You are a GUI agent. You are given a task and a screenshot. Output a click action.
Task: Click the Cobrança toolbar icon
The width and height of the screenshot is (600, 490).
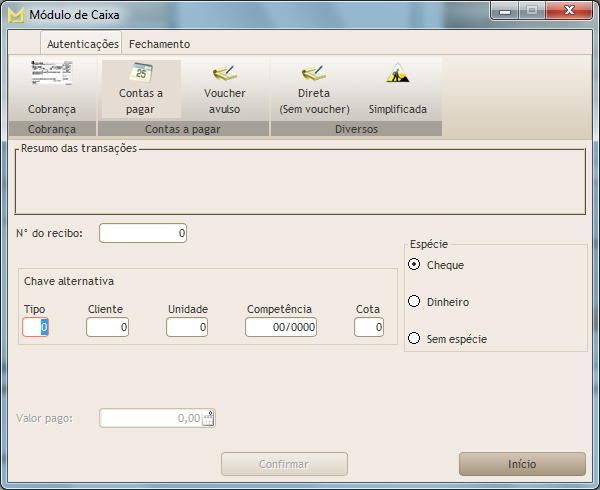(x=51, y=87)
